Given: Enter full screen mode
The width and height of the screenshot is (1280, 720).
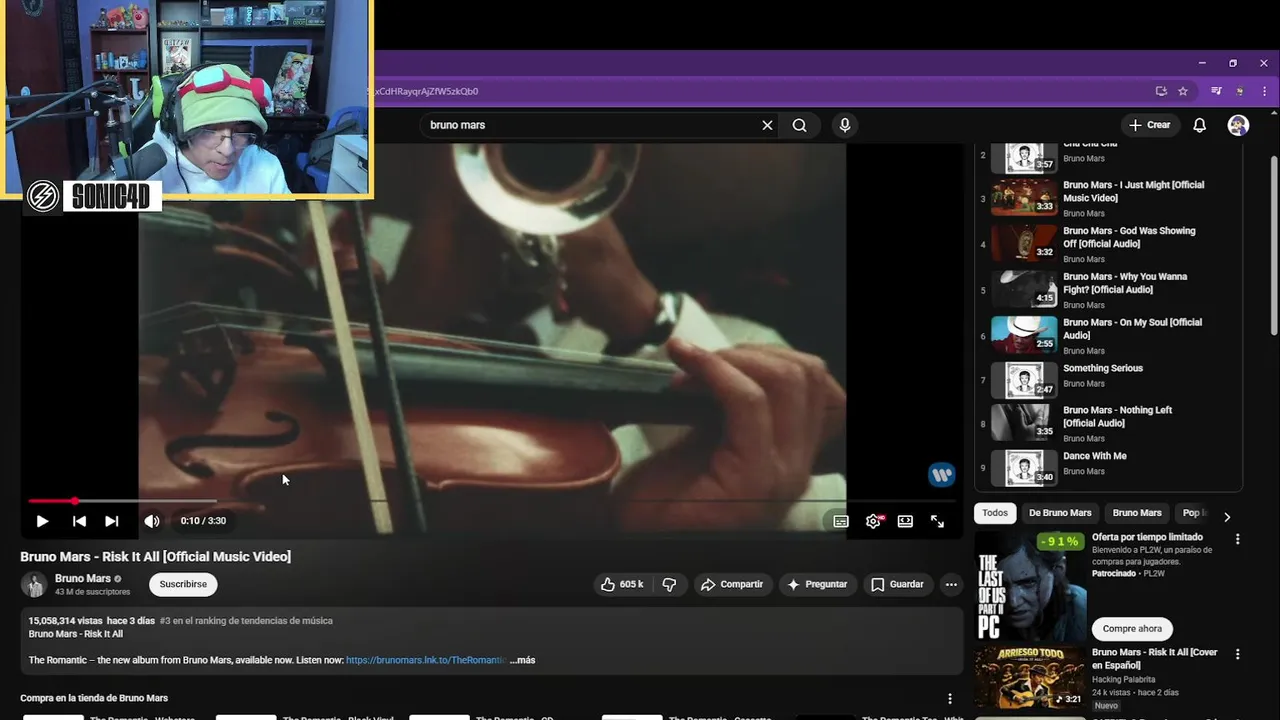Looking at the screenshot, I should pos(937,521).
